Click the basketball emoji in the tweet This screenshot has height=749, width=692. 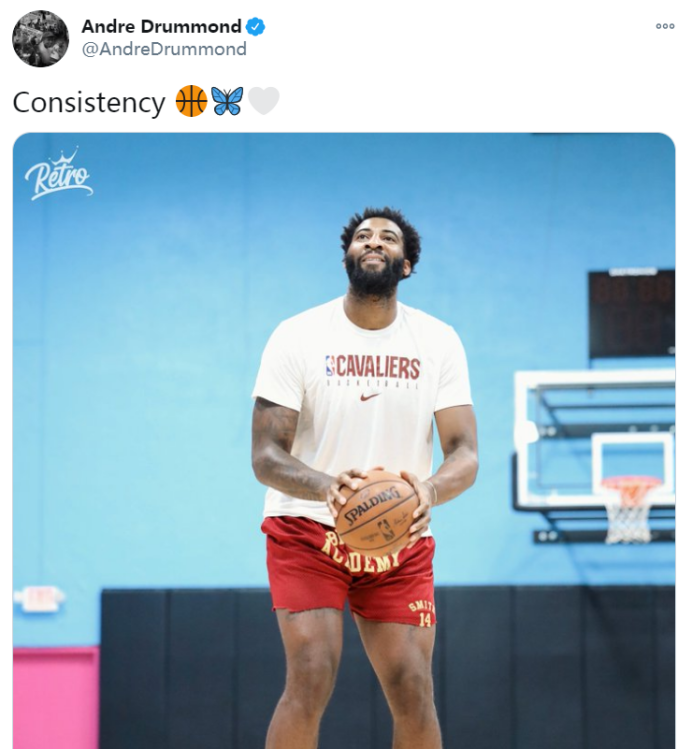[x=192, y=101]
